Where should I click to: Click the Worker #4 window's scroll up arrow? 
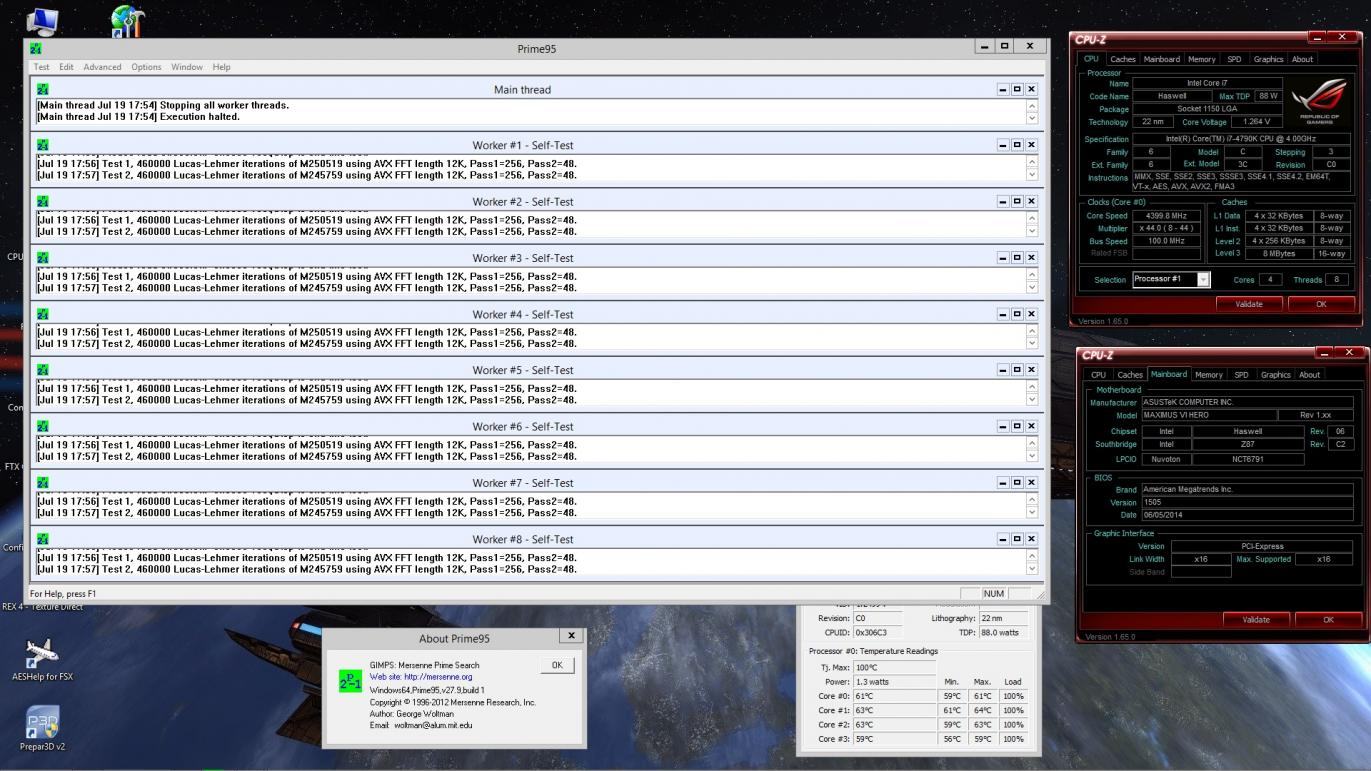pos(1032,330)
